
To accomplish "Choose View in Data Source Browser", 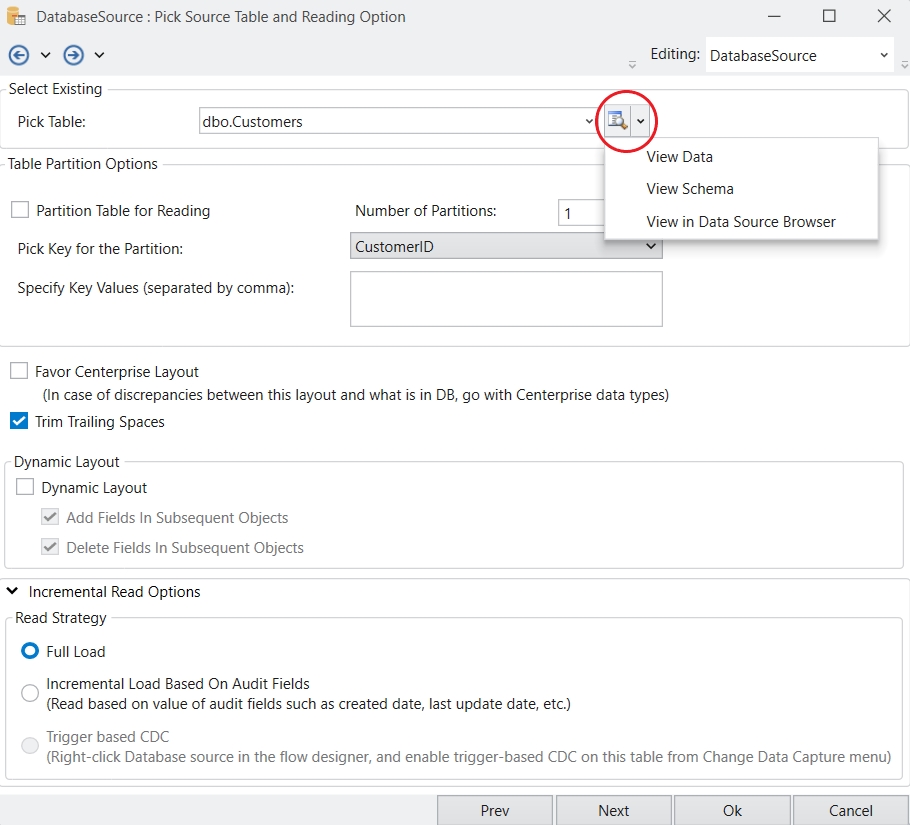I will pos(740,222).
